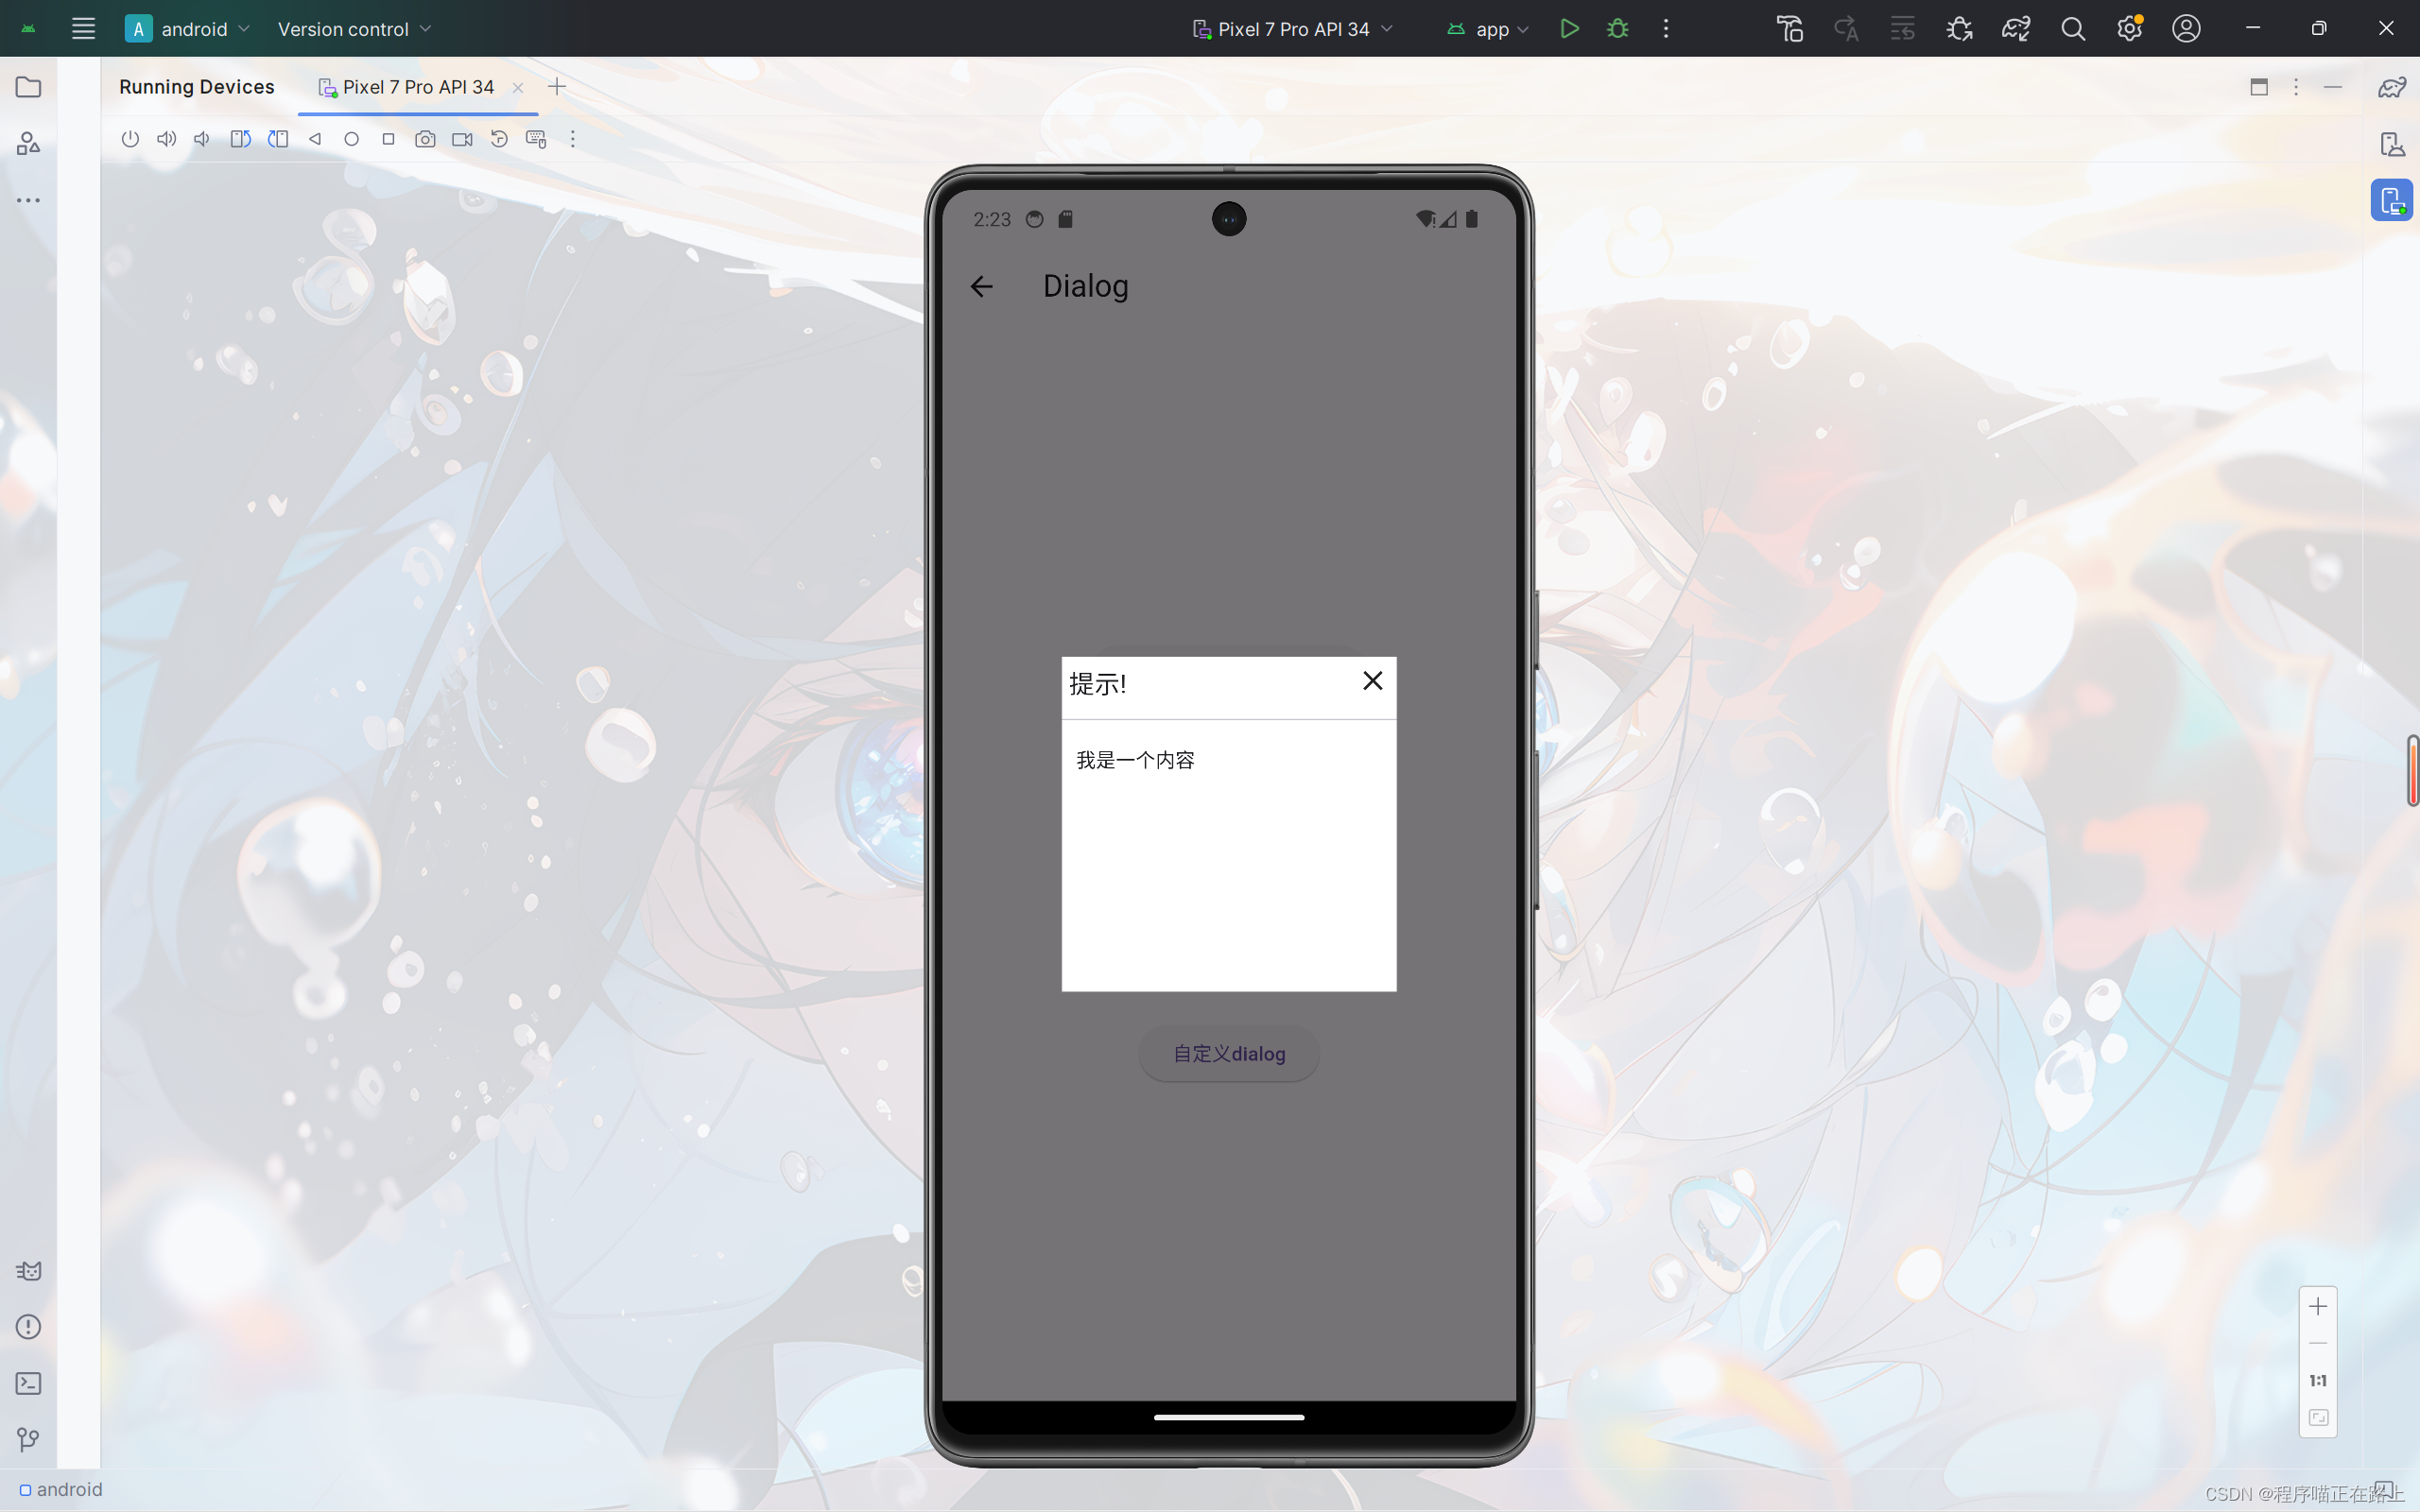Select the power button emulator icon
Image resolution: width=2420 pixels, height=1512 pixels.
pyautogui.click(x=129, y=139)
